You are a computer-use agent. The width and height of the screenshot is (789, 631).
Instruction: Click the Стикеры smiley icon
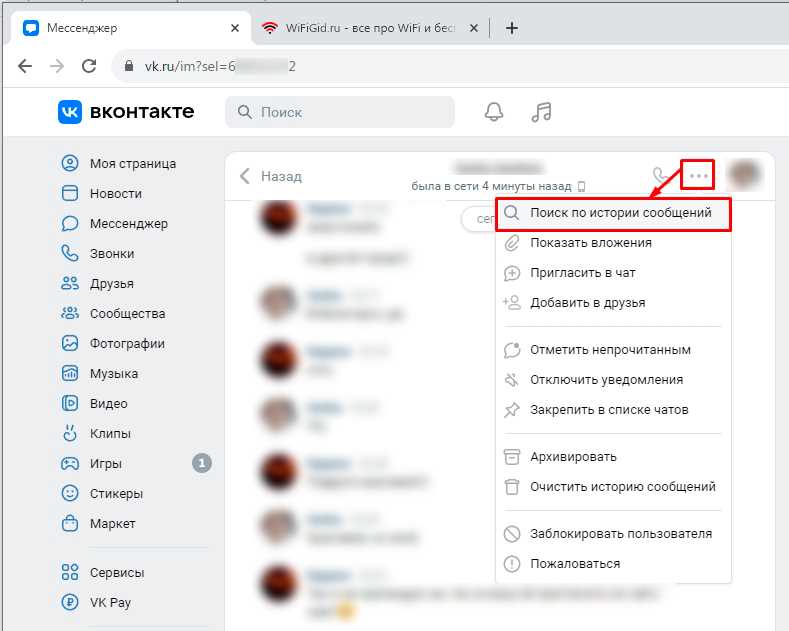[x=70, y=493]
